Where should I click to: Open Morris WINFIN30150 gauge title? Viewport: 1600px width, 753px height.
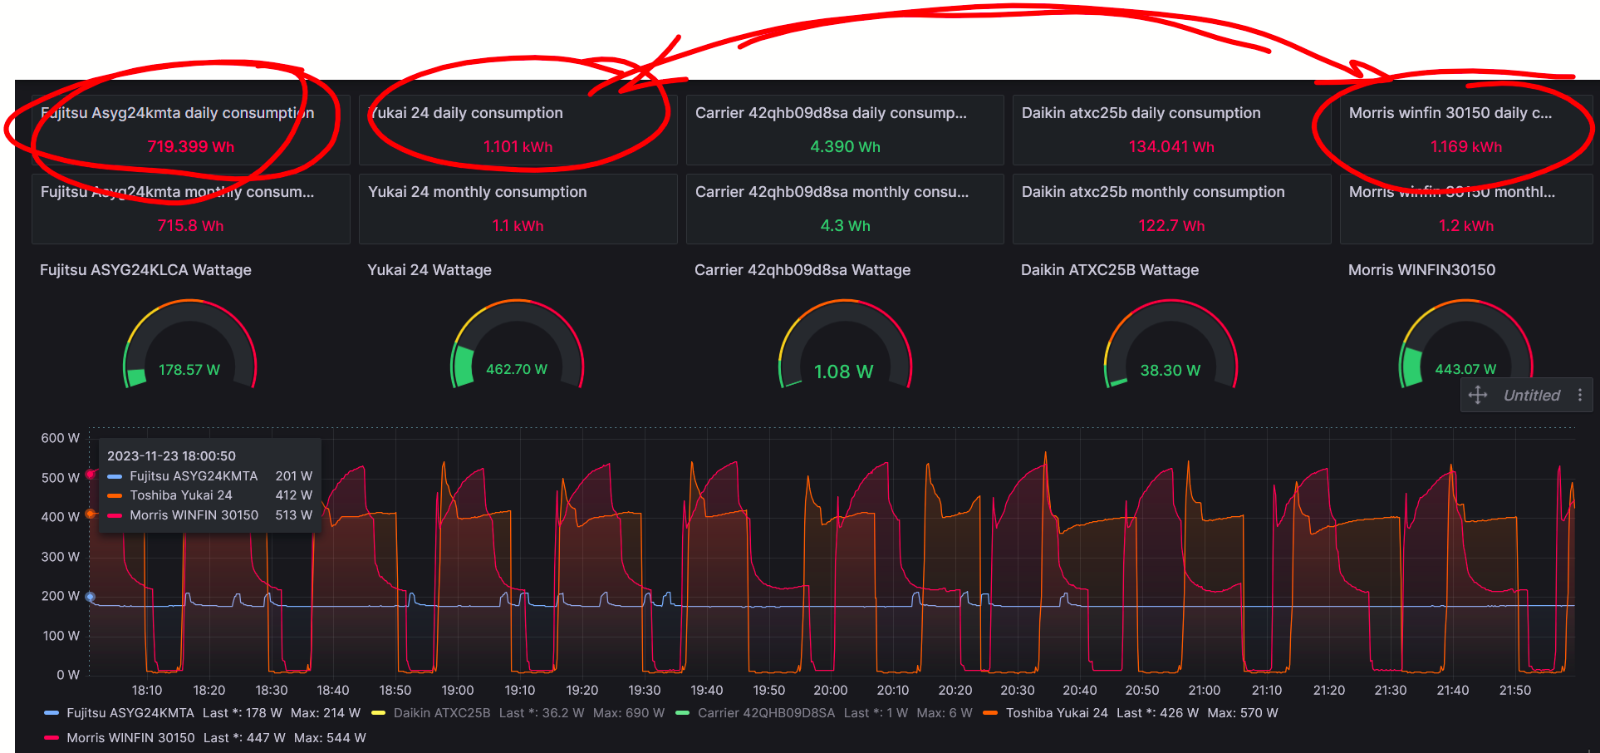[1421, 270]
